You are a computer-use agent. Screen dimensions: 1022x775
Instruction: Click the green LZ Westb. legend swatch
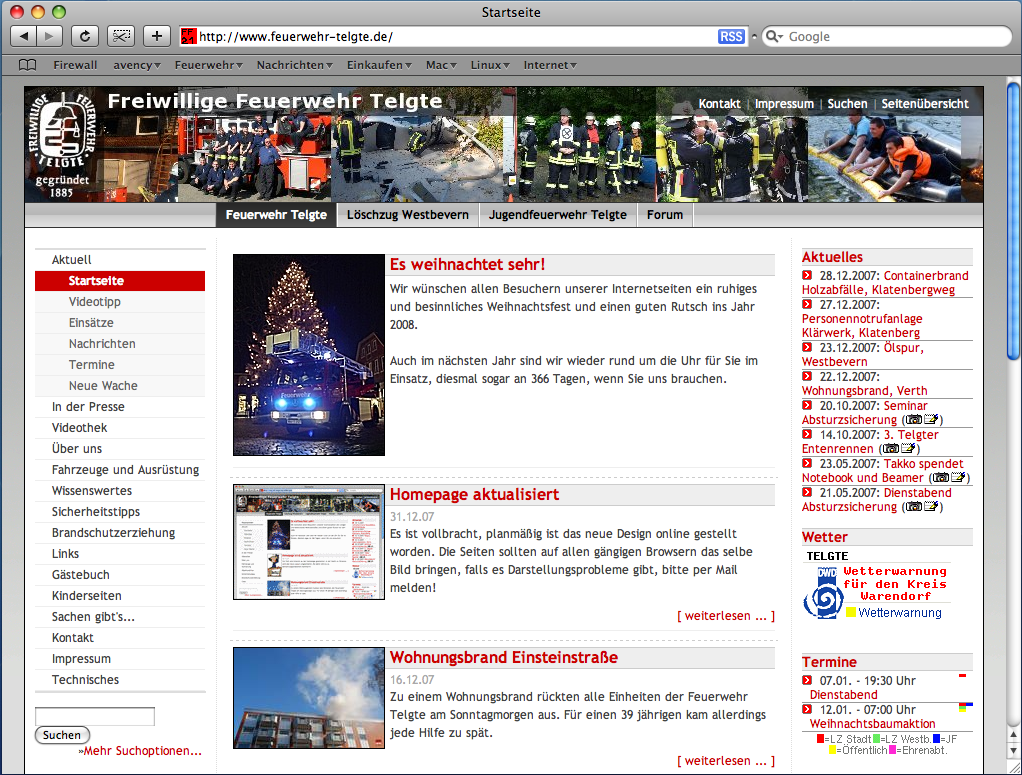tap(877, 739)
